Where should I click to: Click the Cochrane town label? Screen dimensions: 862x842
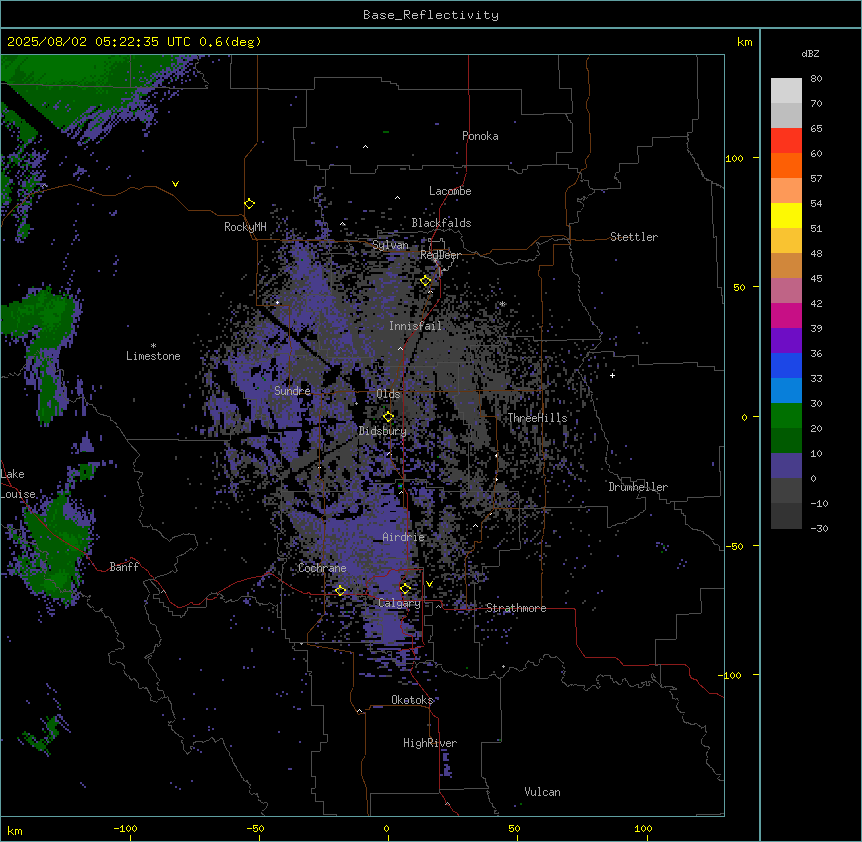322,568
